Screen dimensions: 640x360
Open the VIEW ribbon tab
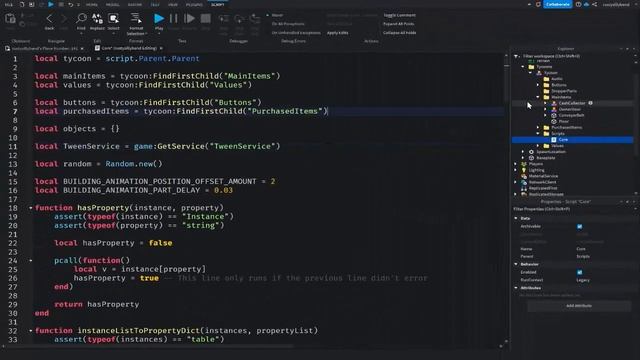173,4
